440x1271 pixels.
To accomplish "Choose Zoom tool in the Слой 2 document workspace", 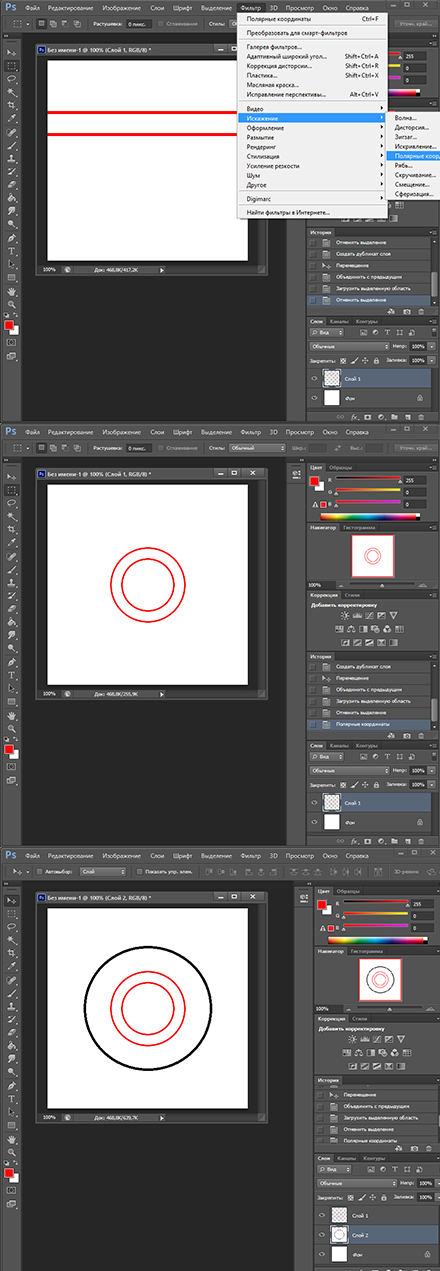I will [x=11, y=1152].
